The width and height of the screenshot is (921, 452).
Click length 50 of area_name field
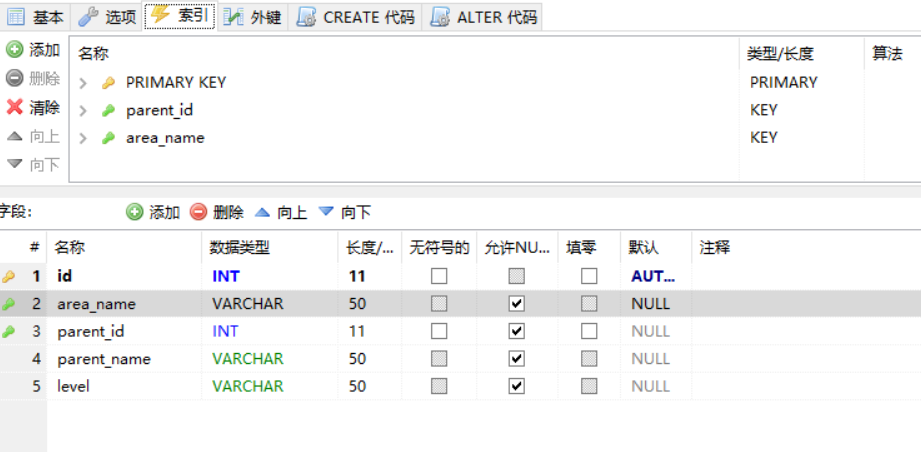[x=357, y=303]
